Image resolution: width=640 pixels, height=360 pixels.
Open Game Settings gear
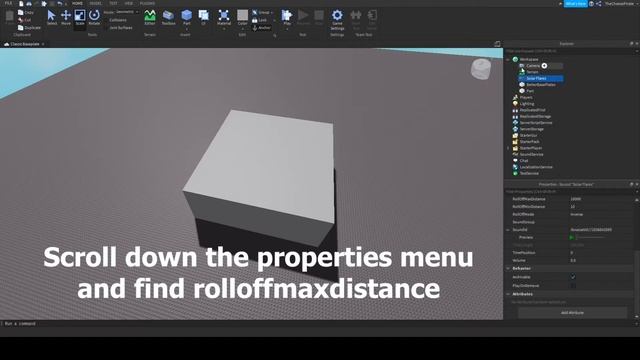pos(337,16)
